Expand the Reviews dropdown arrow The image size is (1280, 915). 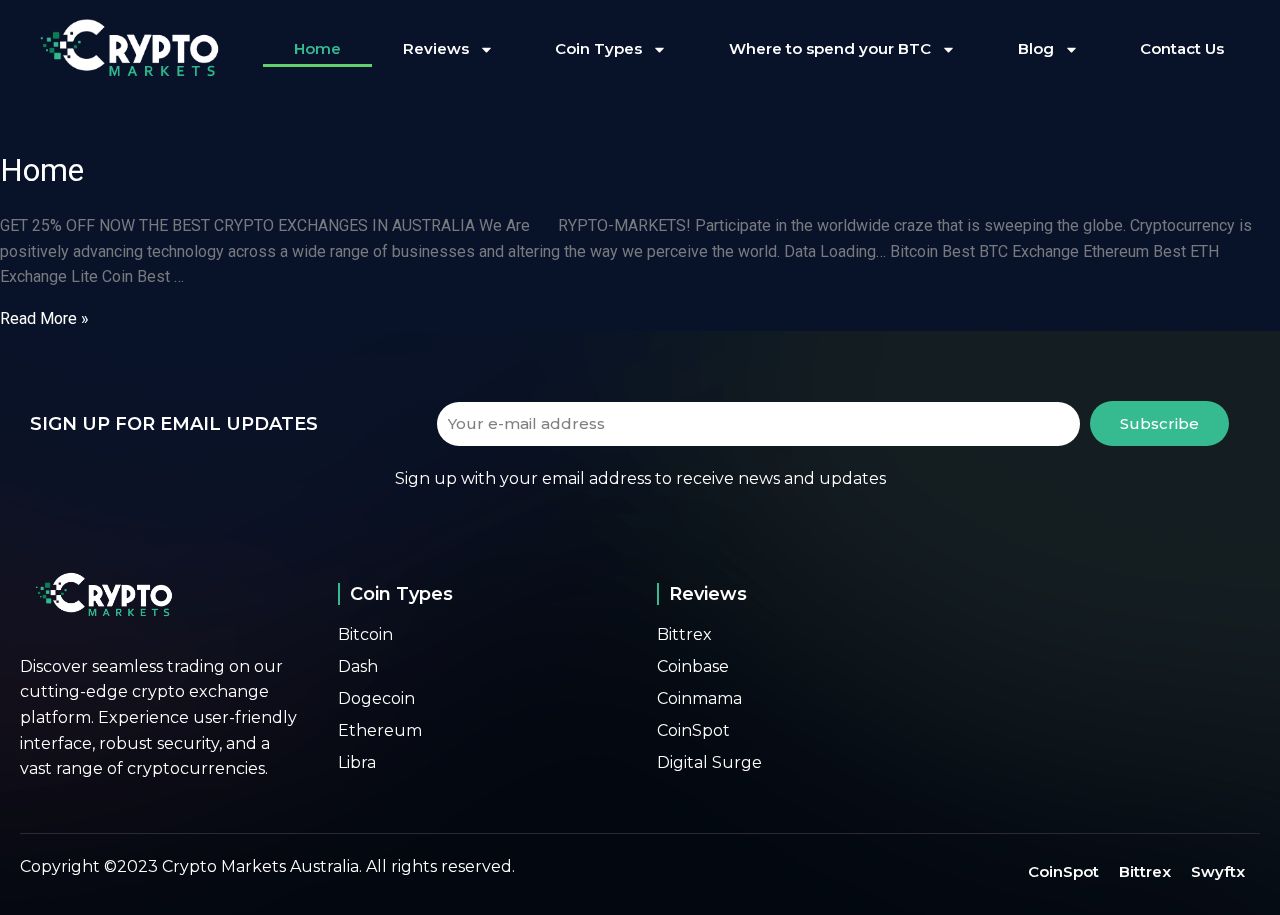tap(487, 50)
